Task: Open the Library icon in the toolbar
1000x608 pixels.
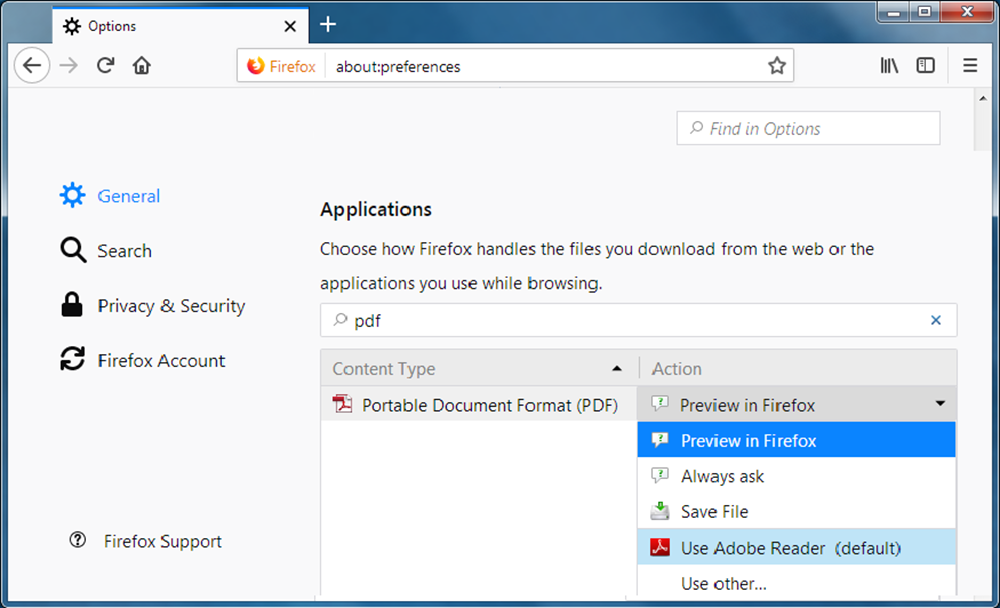Action: point(889,66)
